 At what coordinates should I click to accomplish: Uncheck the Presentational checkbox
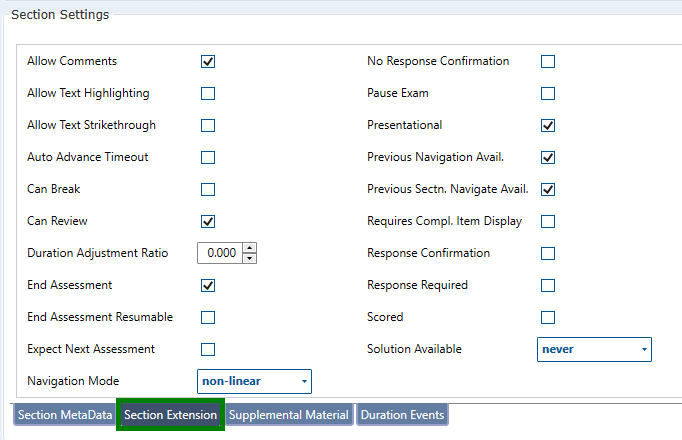(548, 125)
